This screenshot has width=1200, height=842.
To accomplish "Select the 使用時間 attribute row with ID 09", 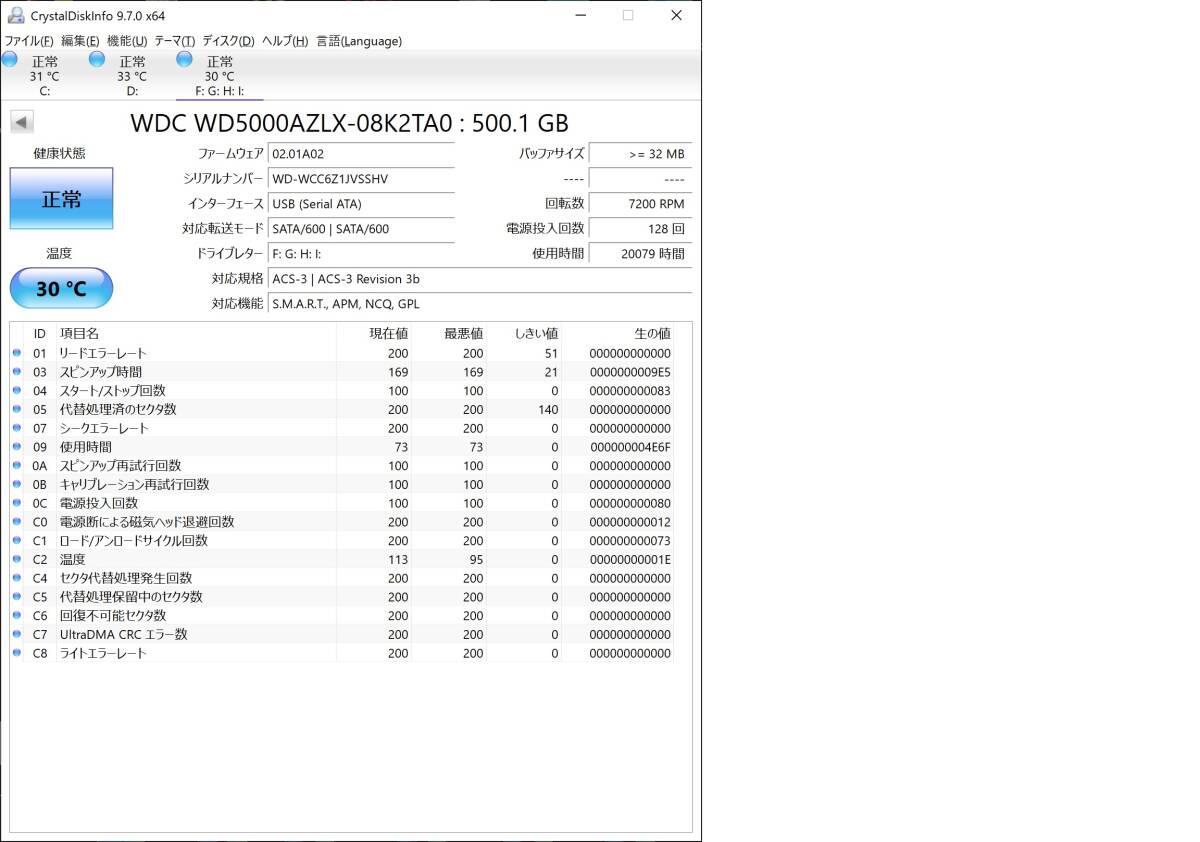I will click(x=342, y=447).
